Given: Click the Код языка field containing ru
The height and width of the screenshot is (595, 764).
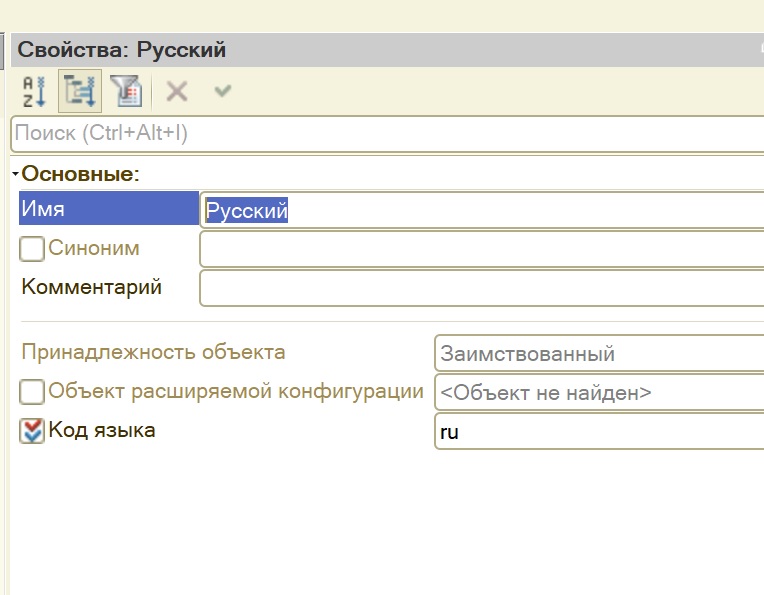Looking at the screenshot, I should tap(599, 431).
